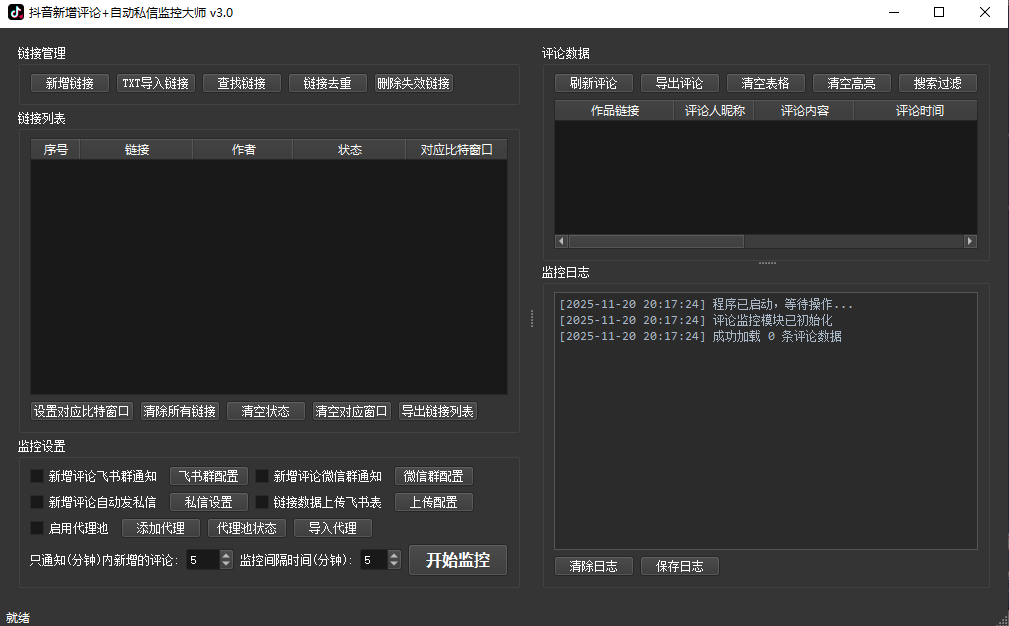
Task: Open 飞书群配置 settings
Action: pos(210,476)
